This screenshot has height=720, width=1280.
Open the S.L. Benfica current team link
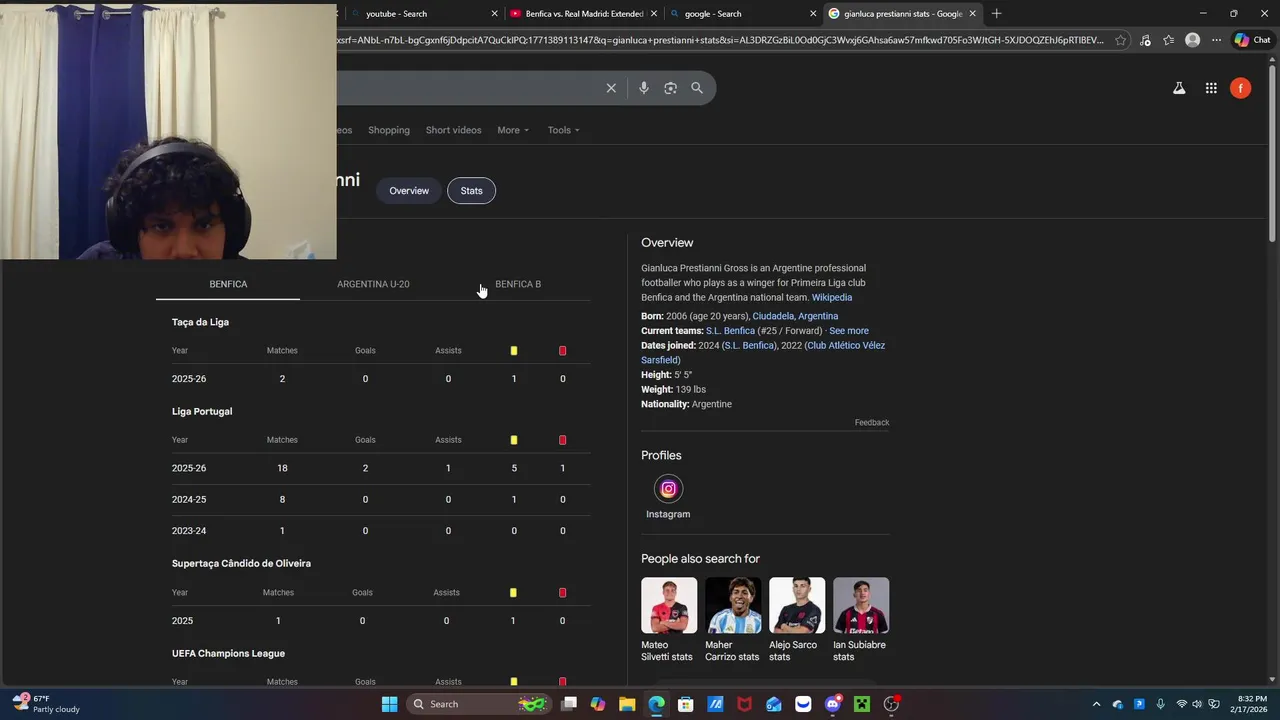pyautogui.click(x=730, y=331)
